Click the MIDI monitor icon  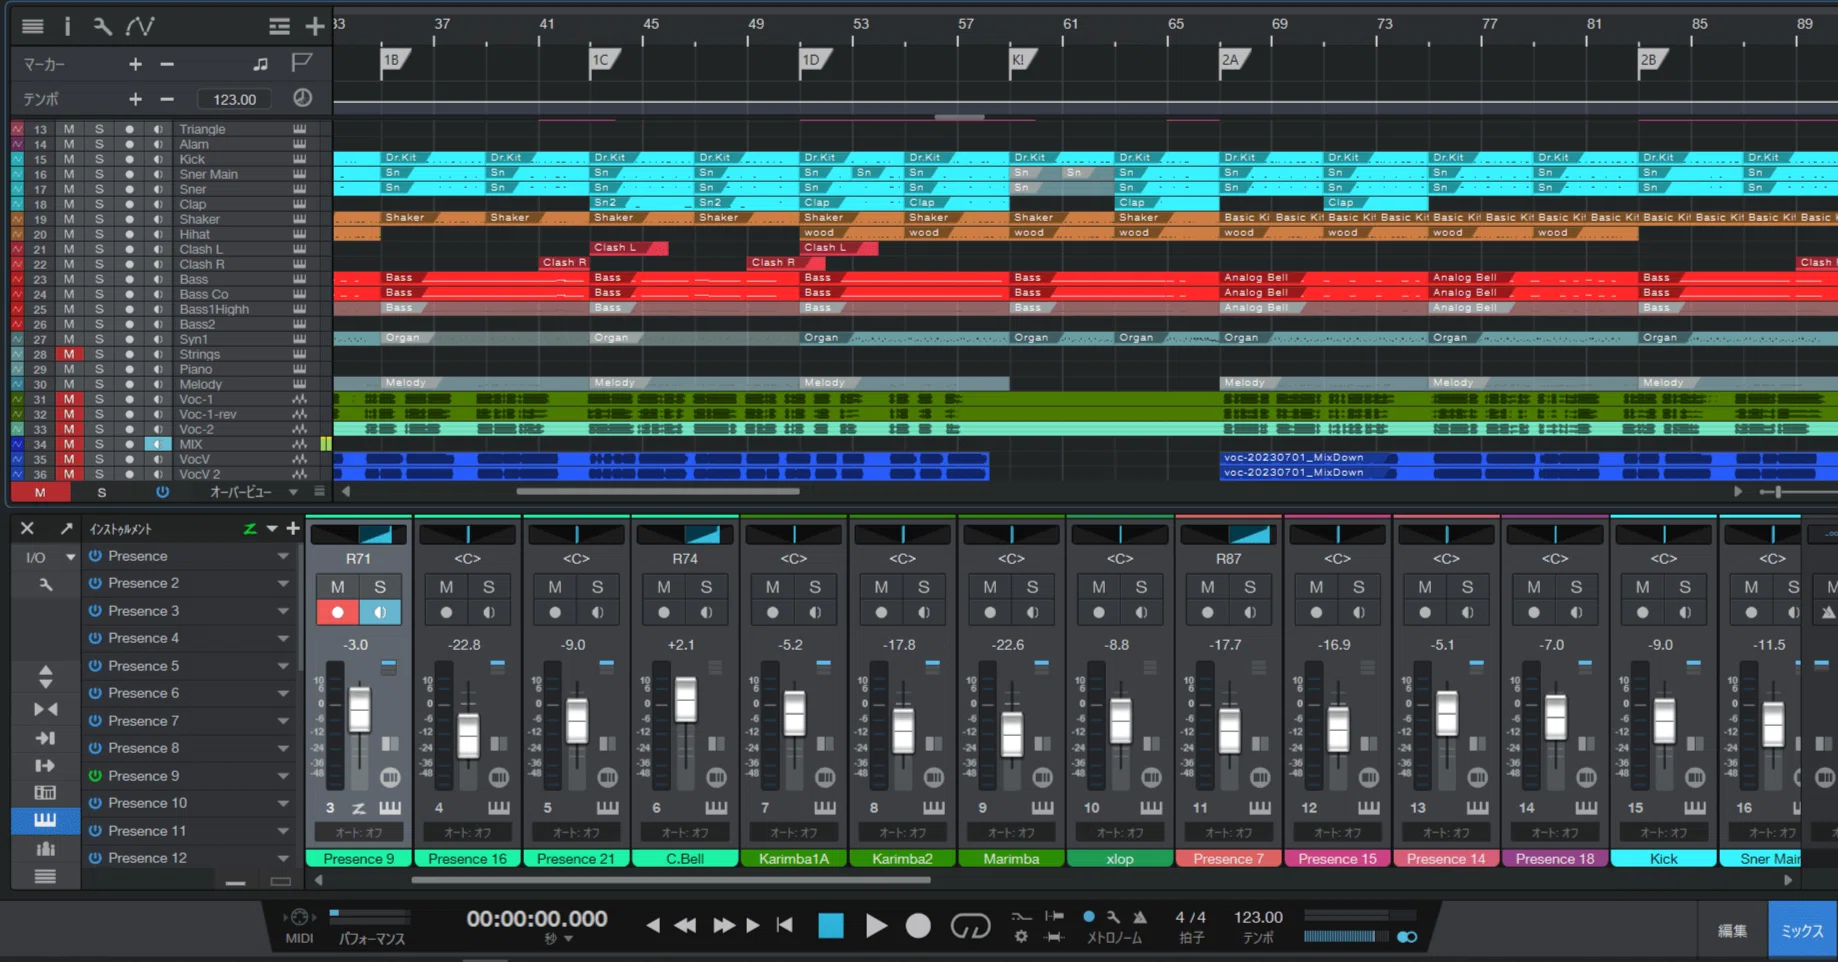coord(298,917)
